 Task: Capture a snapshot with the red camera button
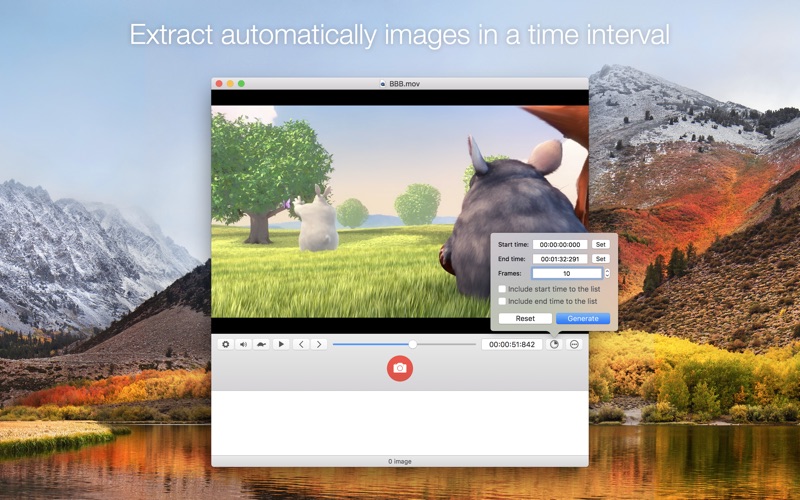point(400,368)
